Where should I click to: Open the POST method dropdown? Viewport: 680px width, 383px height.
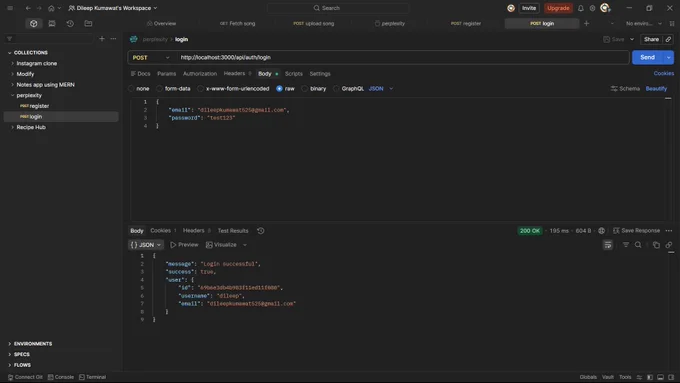click(x=151, y=57)
